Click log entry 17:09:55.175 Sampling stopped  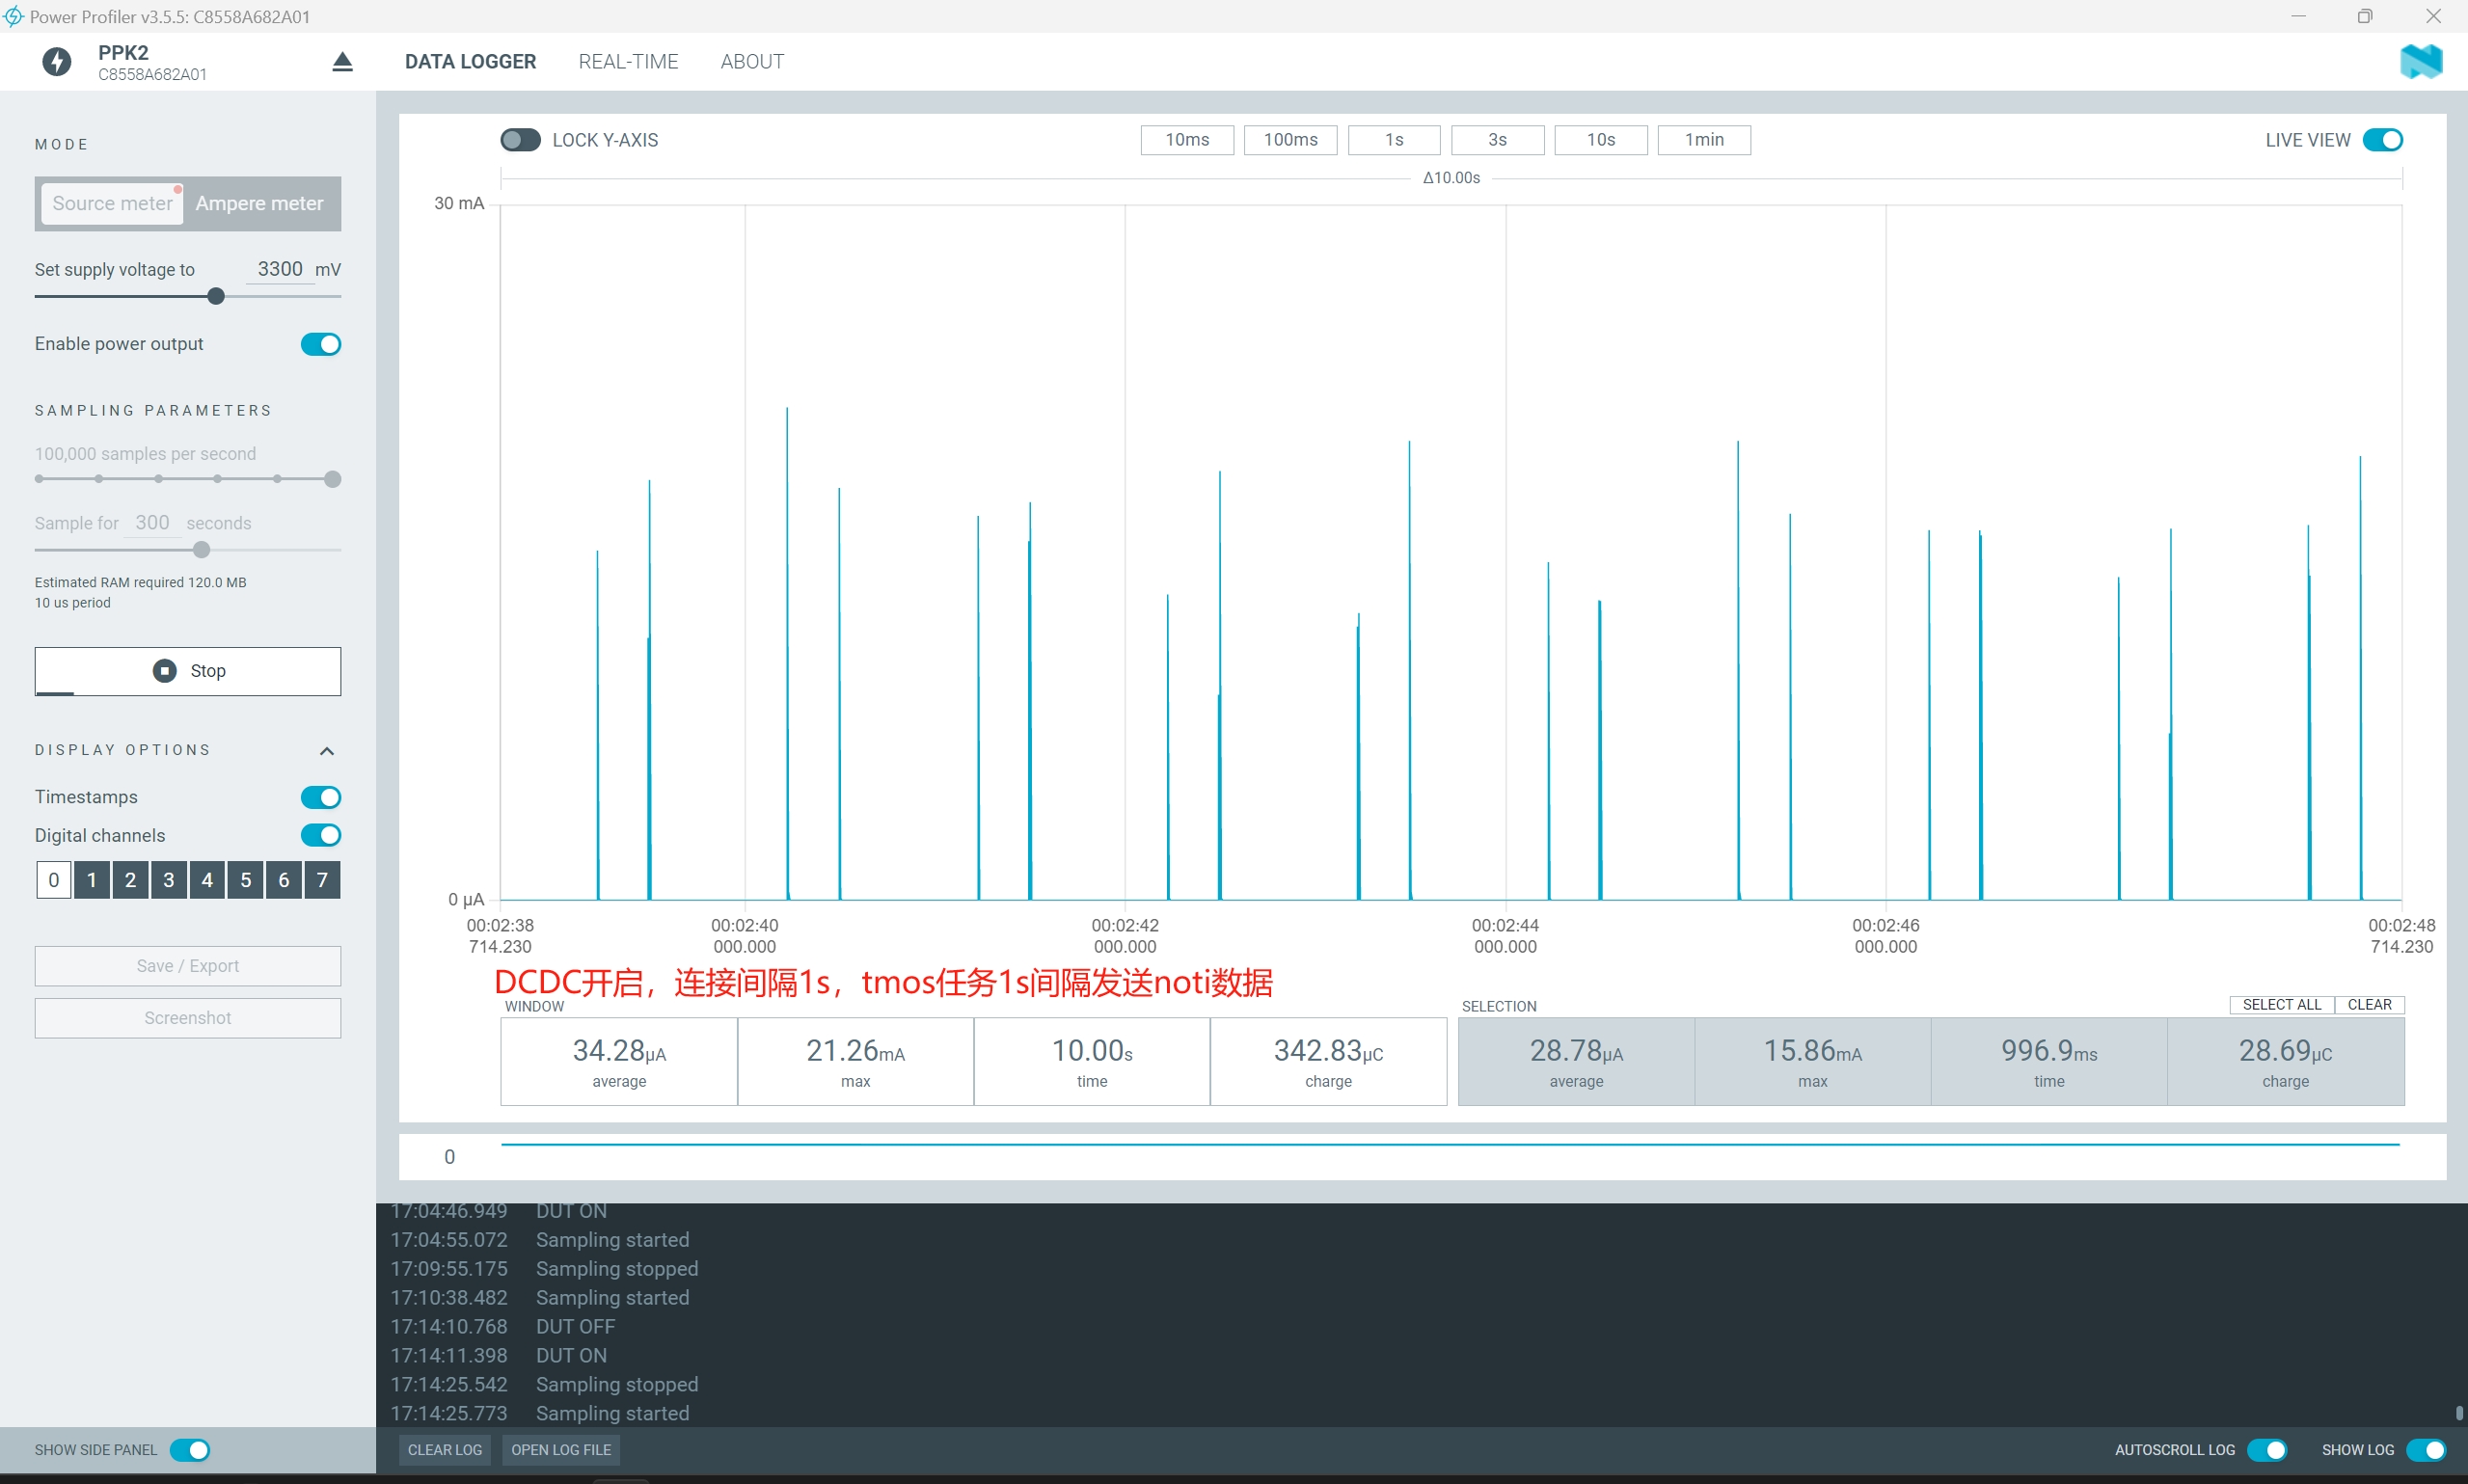544,1269
